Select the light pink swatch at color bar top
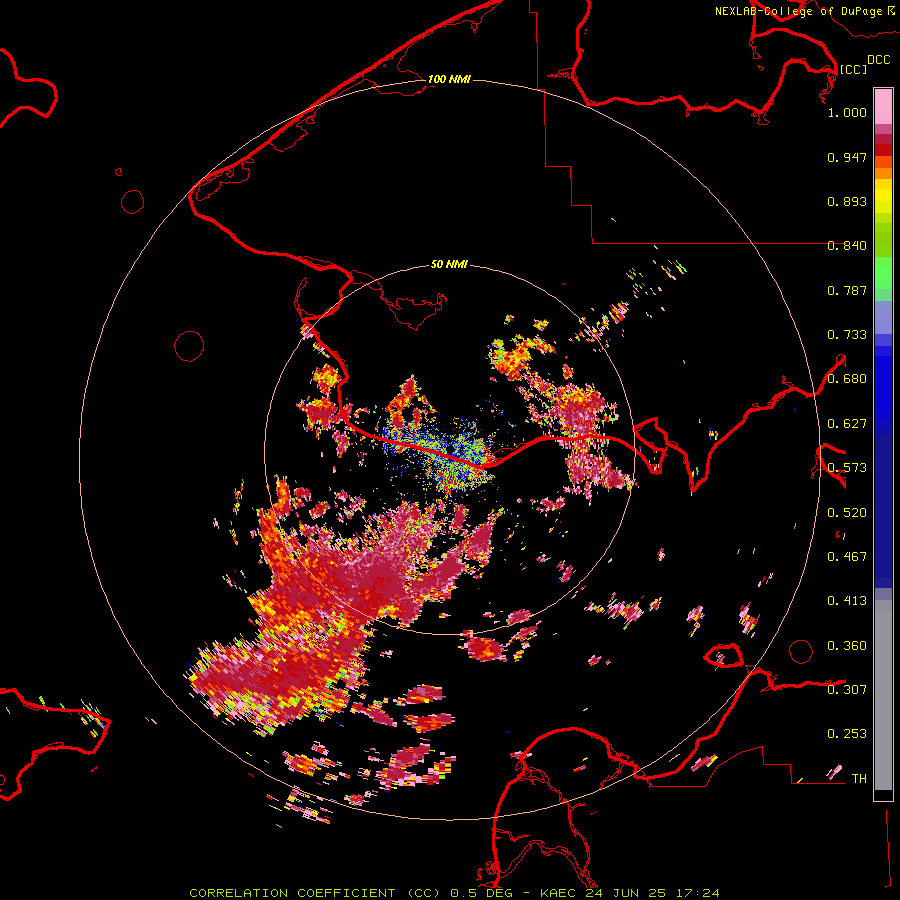900x900 pixels. coord(883,106)
